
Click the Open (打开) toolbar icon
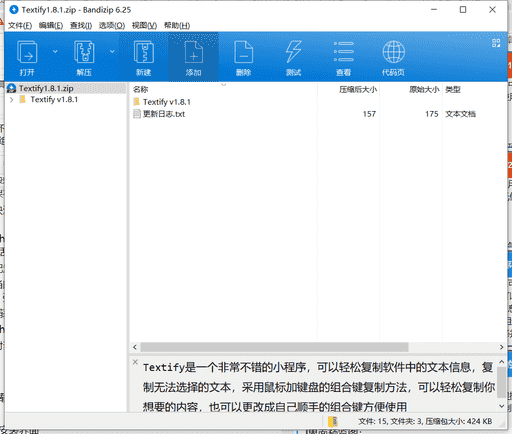(27, 52)
